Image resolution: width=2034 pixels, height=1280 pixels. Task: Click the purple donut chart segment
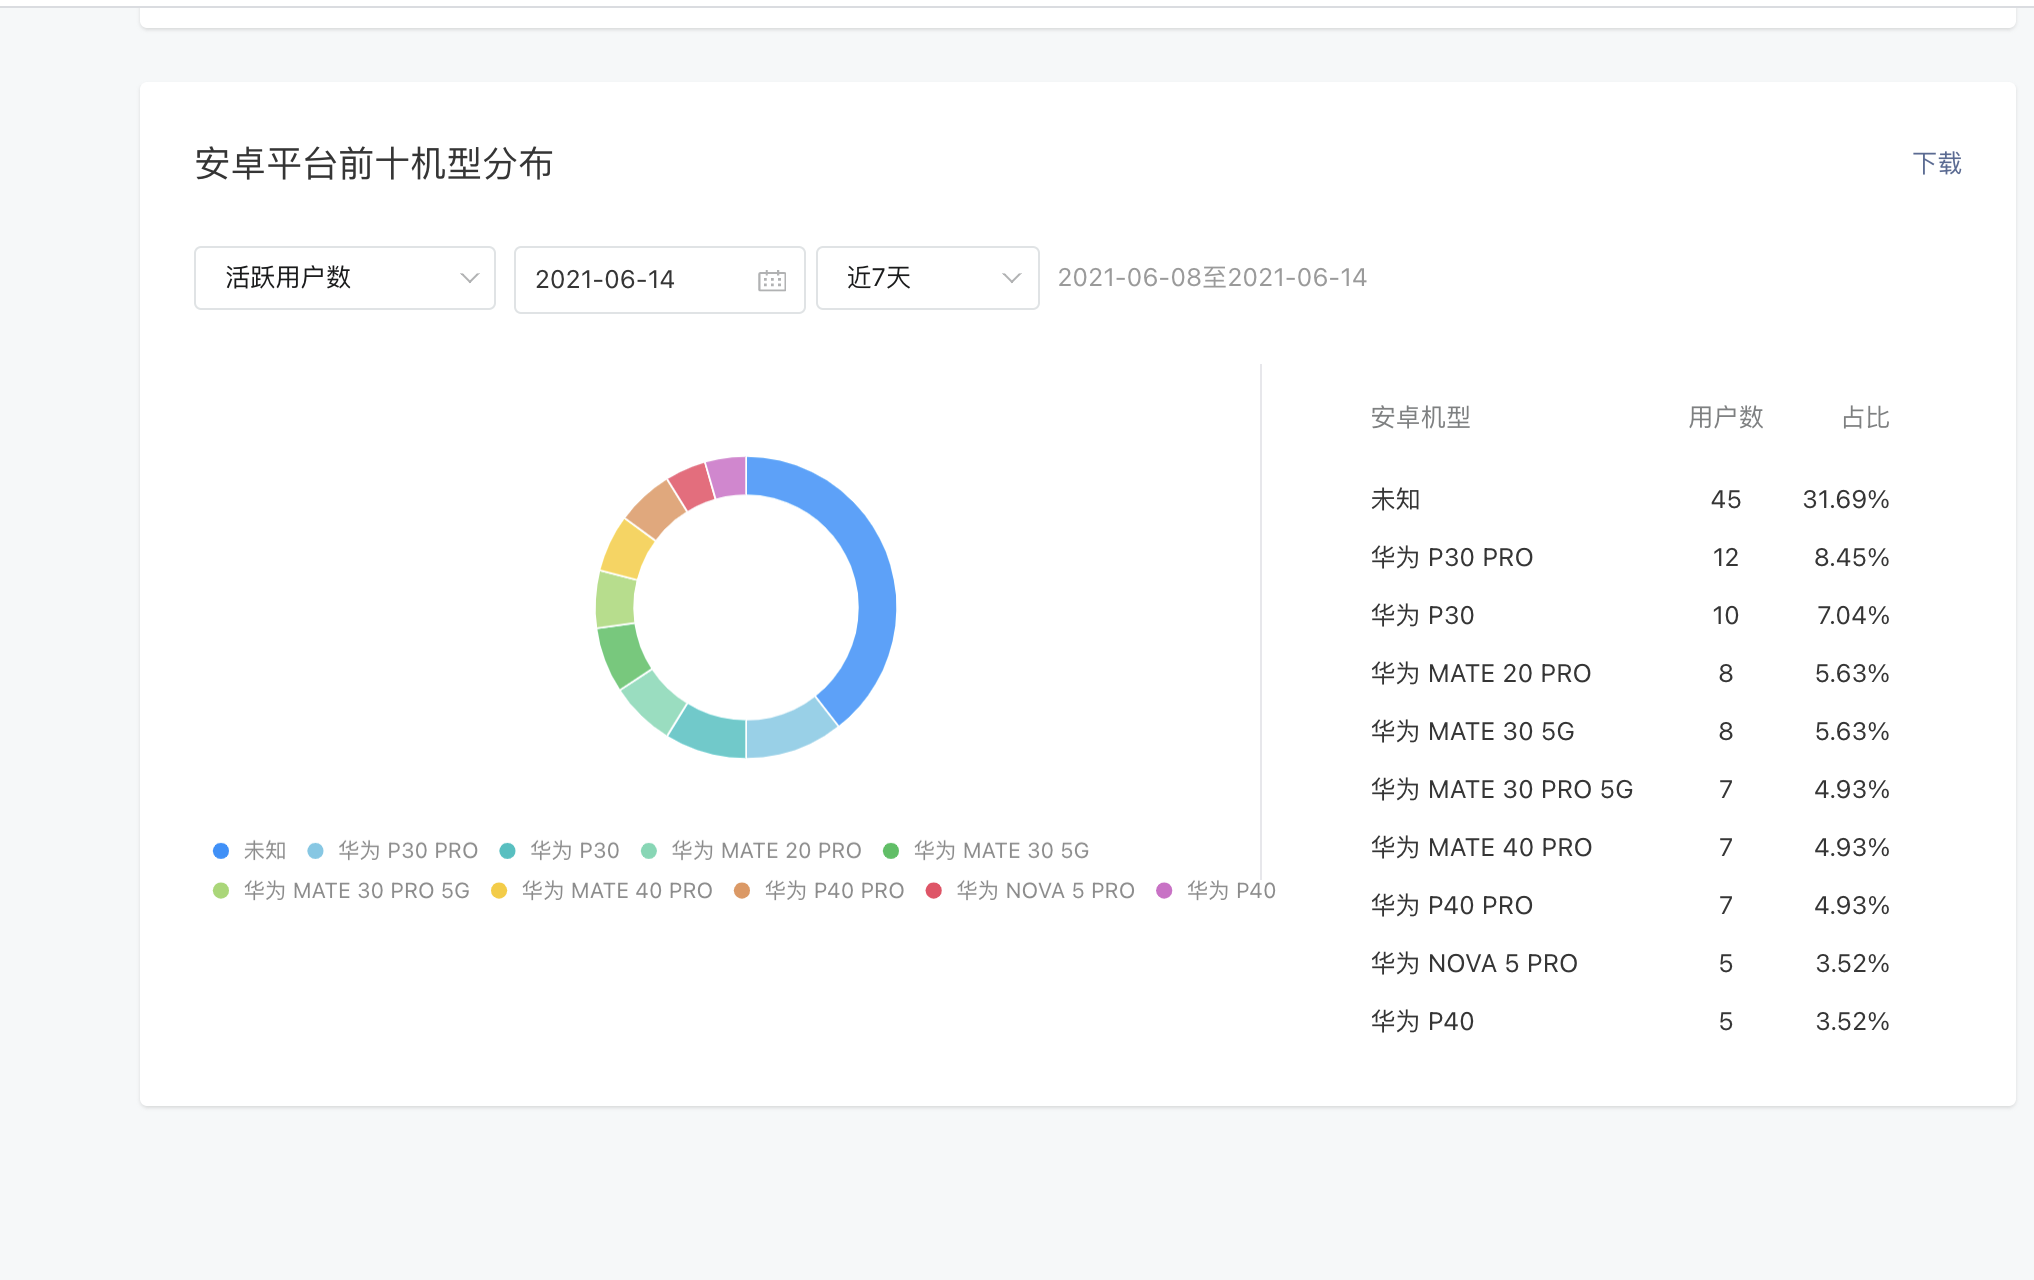(x=728, y=476)
